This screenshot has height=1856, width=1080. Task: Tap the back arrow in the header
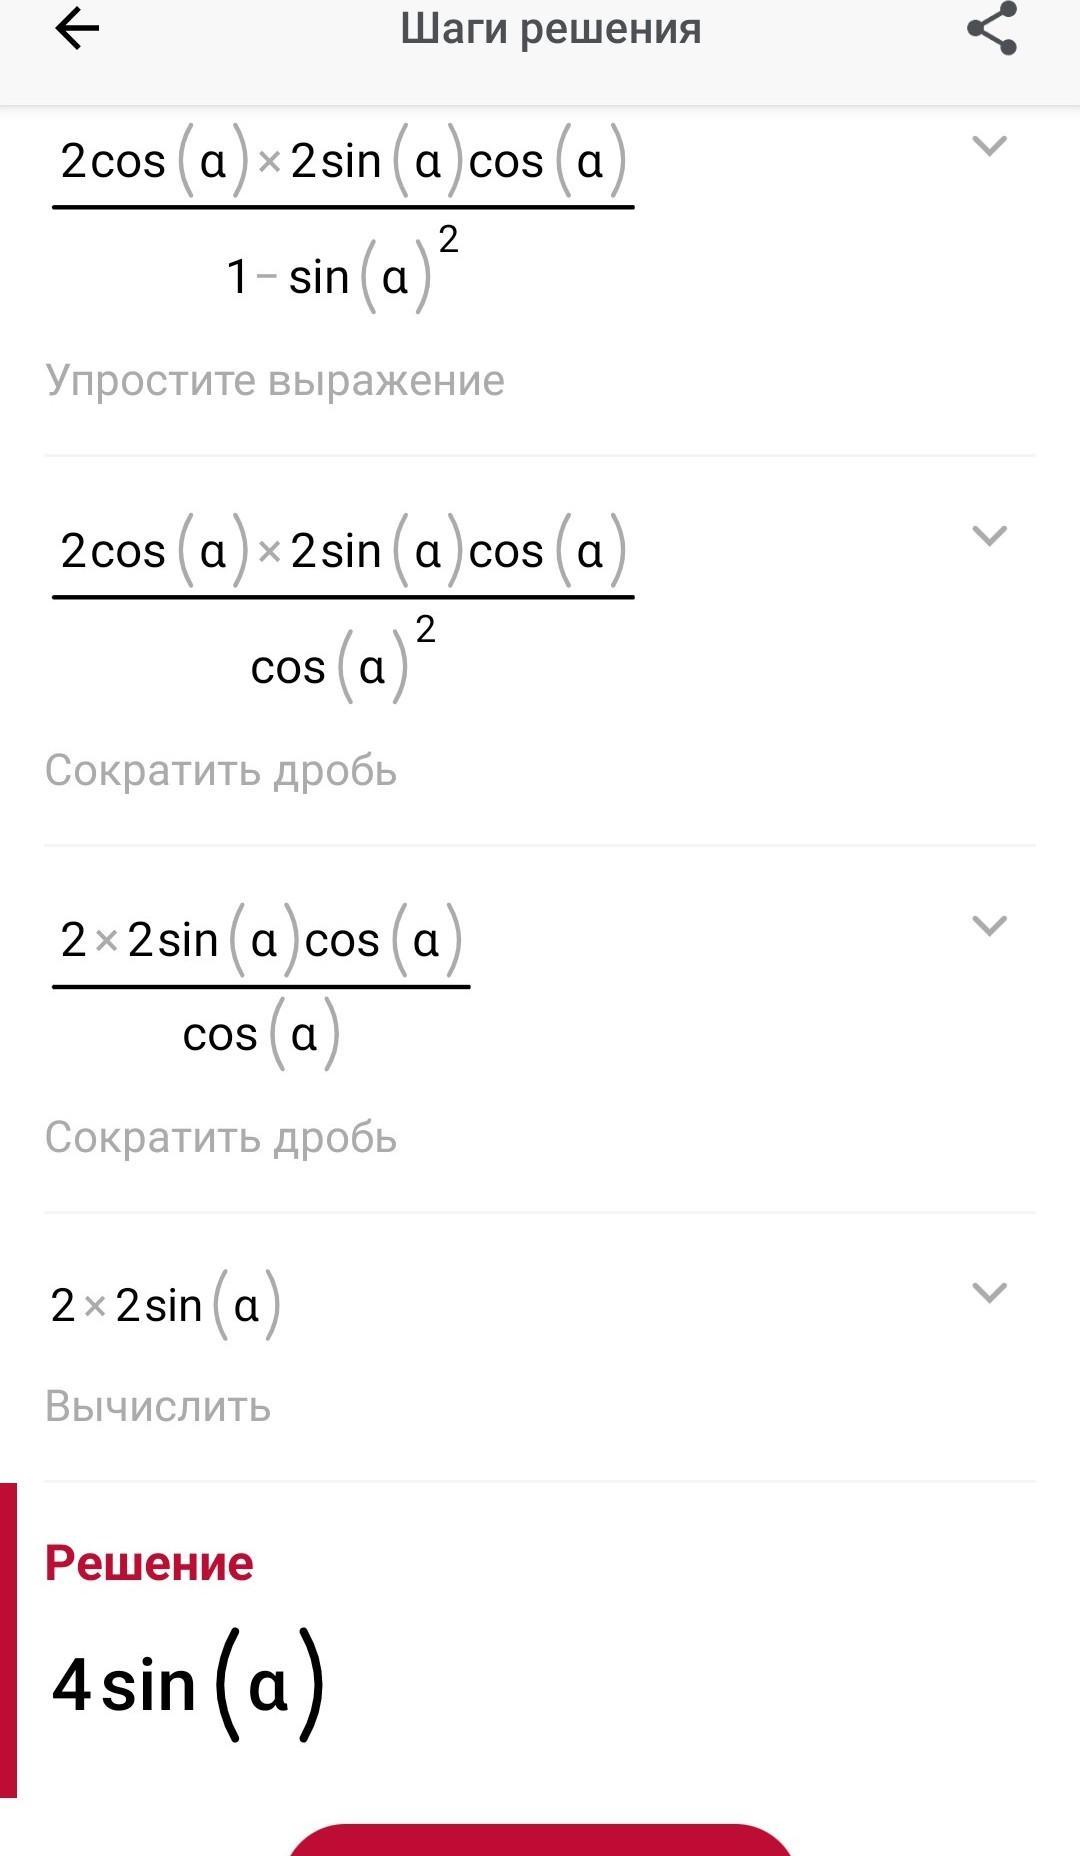point(77,29)
